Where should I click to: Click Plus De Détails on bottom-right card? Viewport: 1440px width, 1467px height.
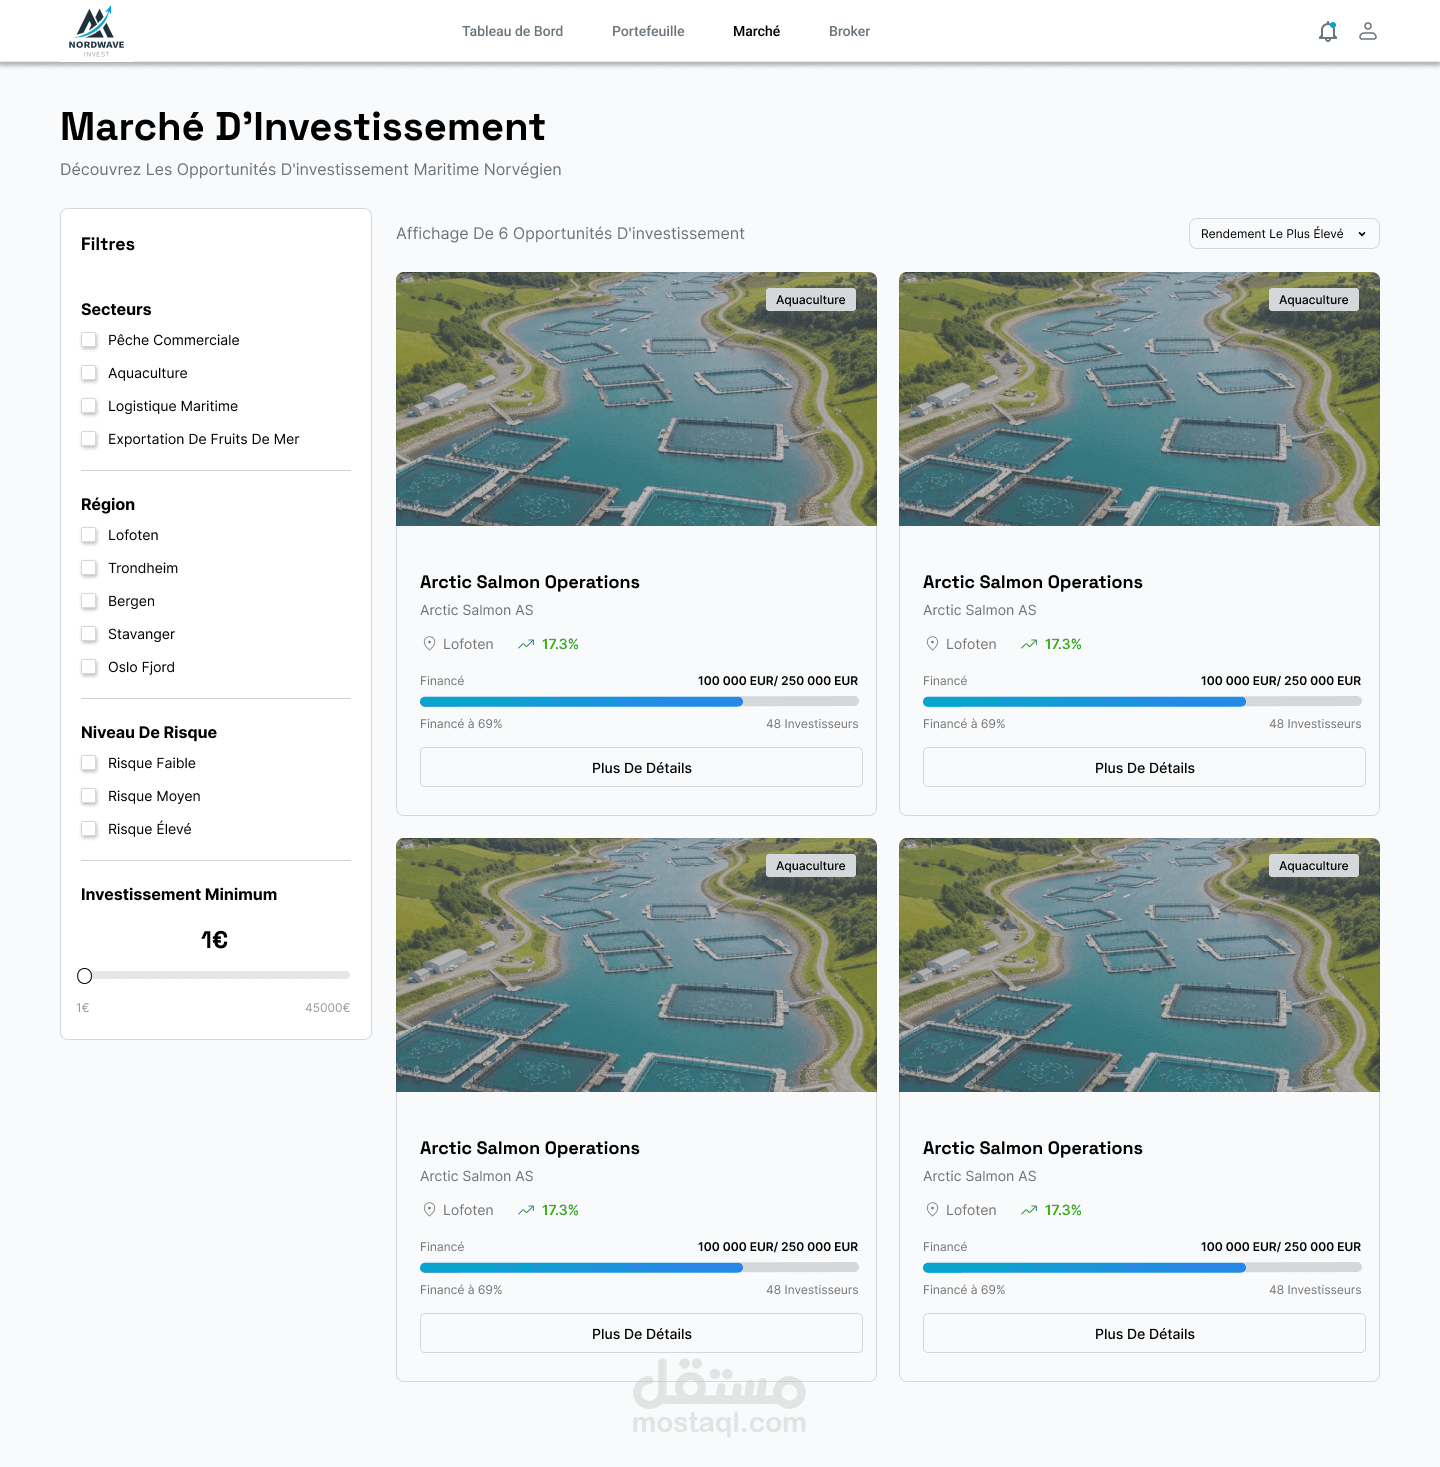(x=1144, y=1333)
